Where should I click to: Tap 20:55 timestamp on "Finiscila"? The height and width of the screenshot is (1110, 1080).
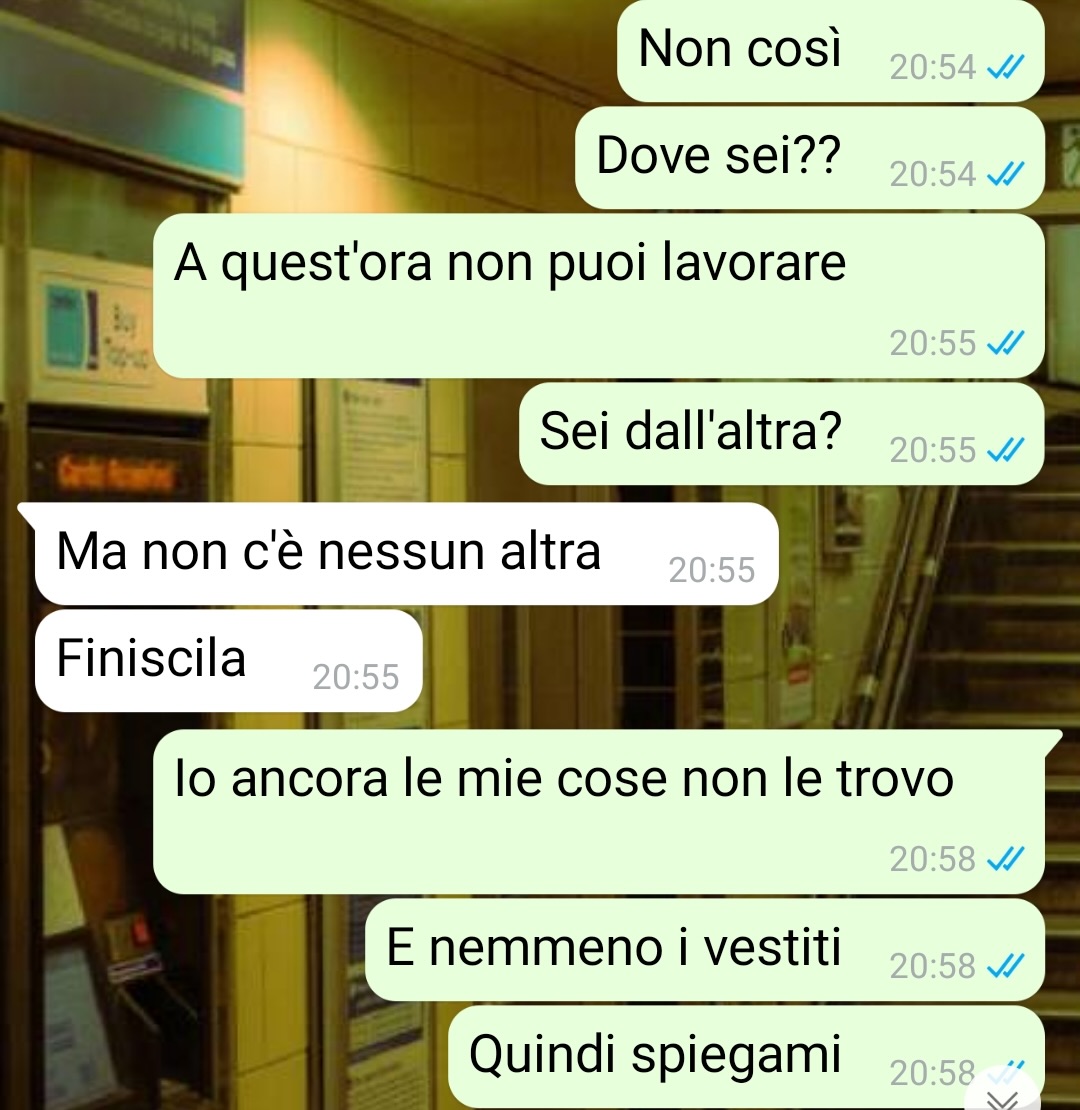[x=356, y=677]
